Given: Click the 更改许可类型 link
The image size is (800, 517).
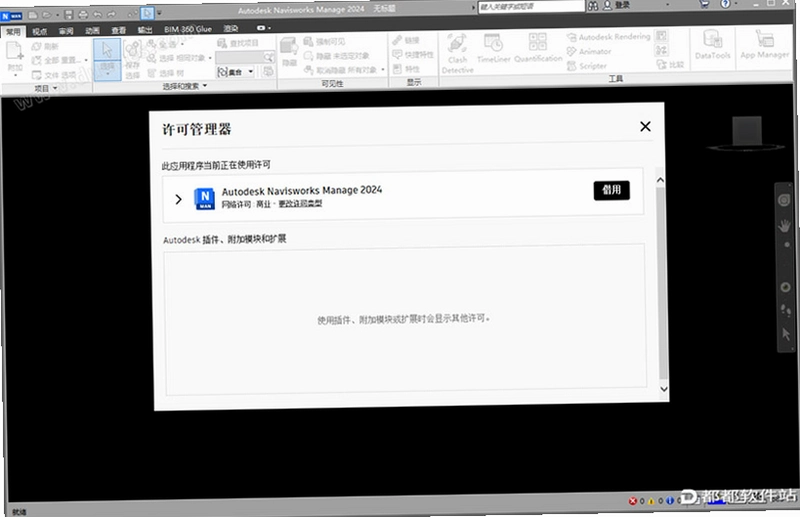Looking at the screenshot, I should (x=300, y=203).
